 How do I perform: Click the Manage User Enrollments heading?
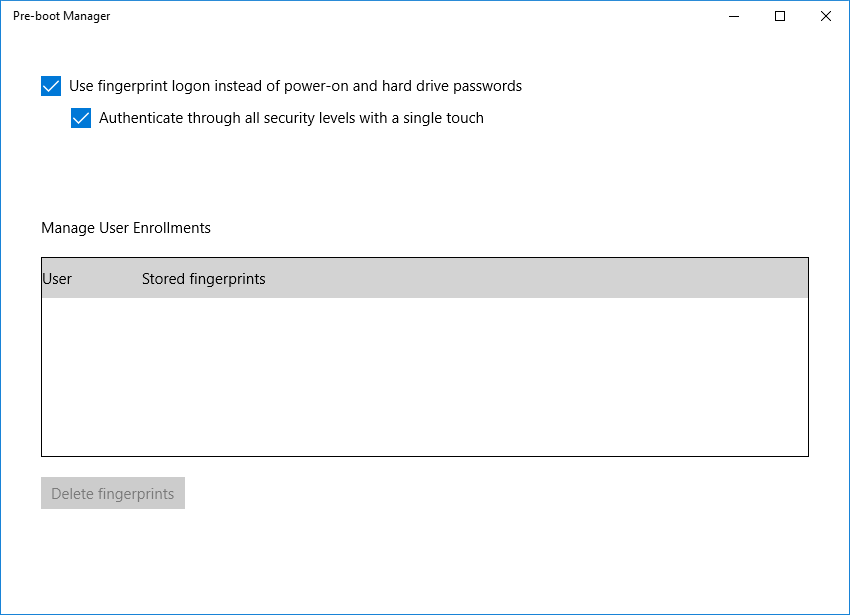(x=126, y=228)
